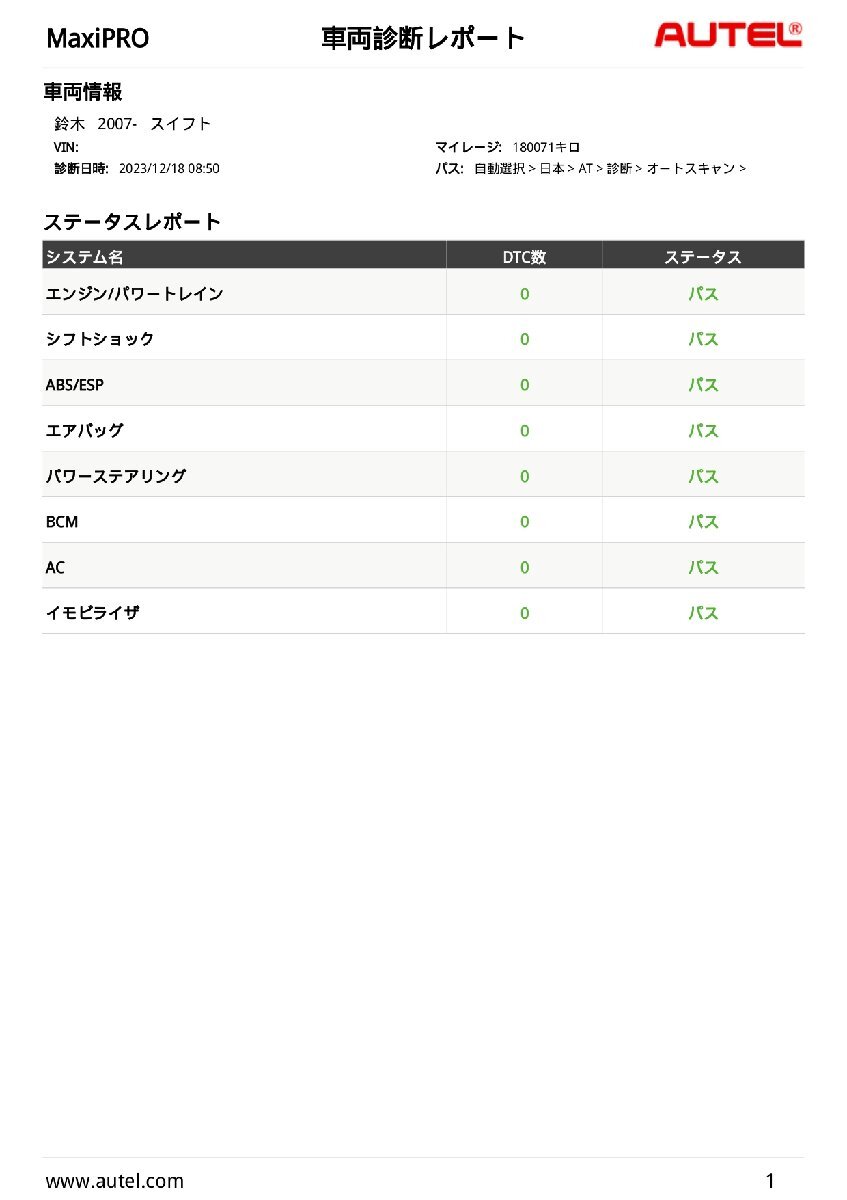Click the パス status for エンジン/パワートレイン

(703, 294)
